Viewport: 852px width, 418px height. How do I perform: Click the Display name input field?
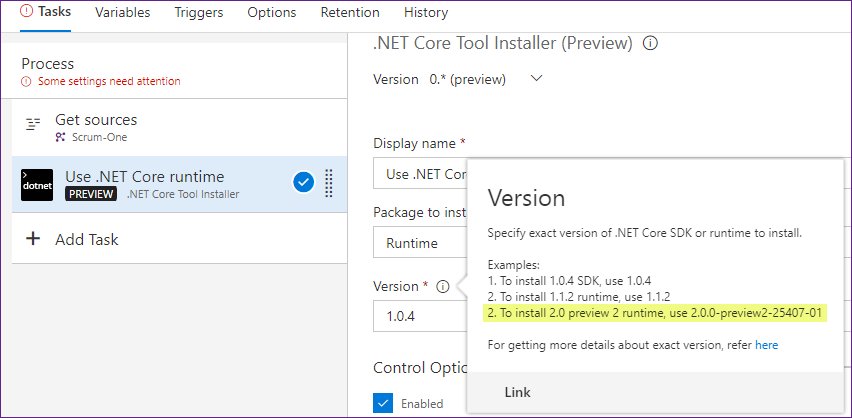point(419,174)
